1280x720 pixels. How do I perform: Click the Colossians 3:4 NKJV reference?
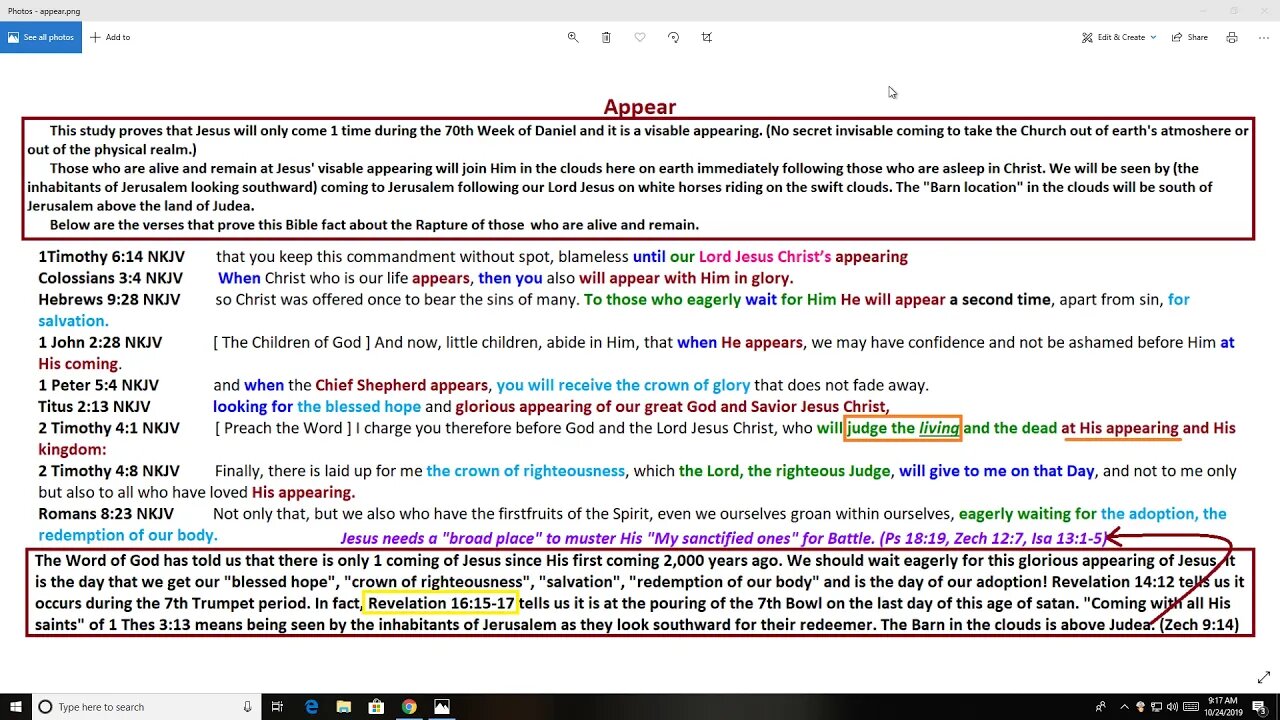[111, 278]
